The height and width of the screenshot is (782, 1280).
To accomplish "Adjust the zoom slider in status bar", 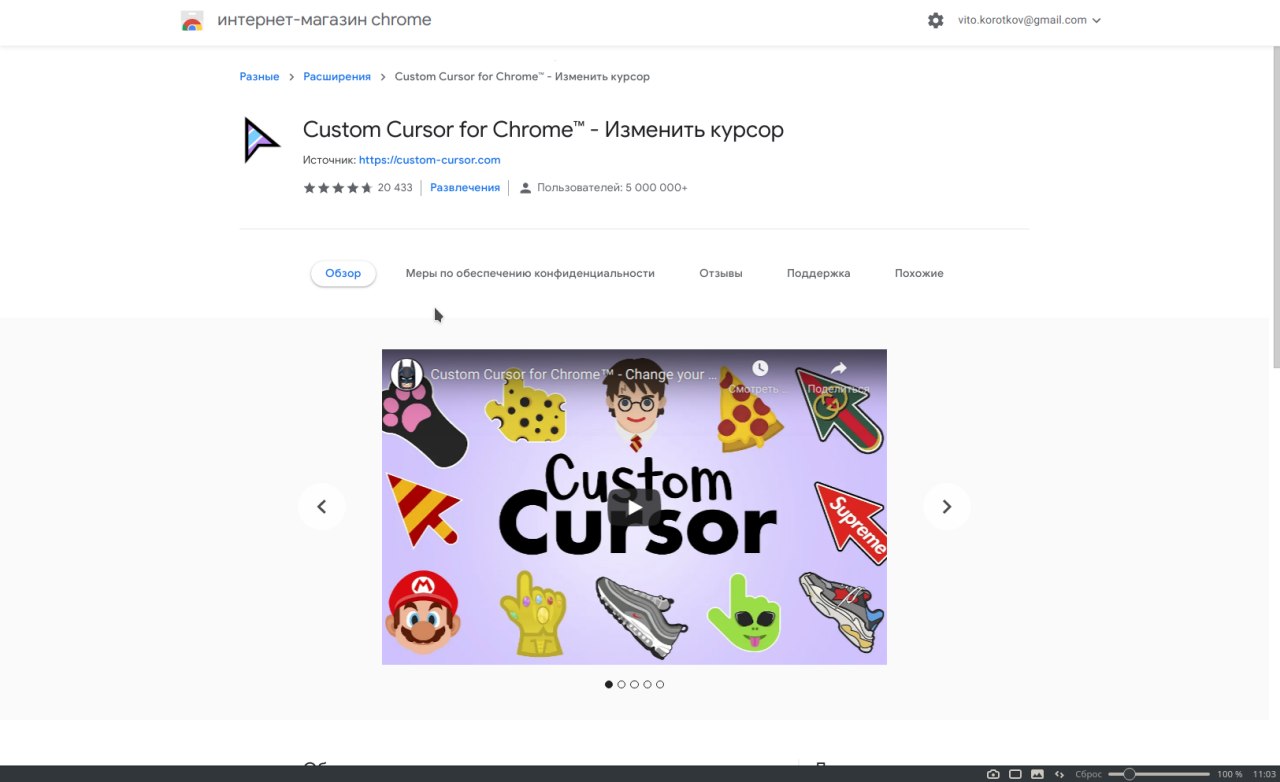I will (1159, 774).
